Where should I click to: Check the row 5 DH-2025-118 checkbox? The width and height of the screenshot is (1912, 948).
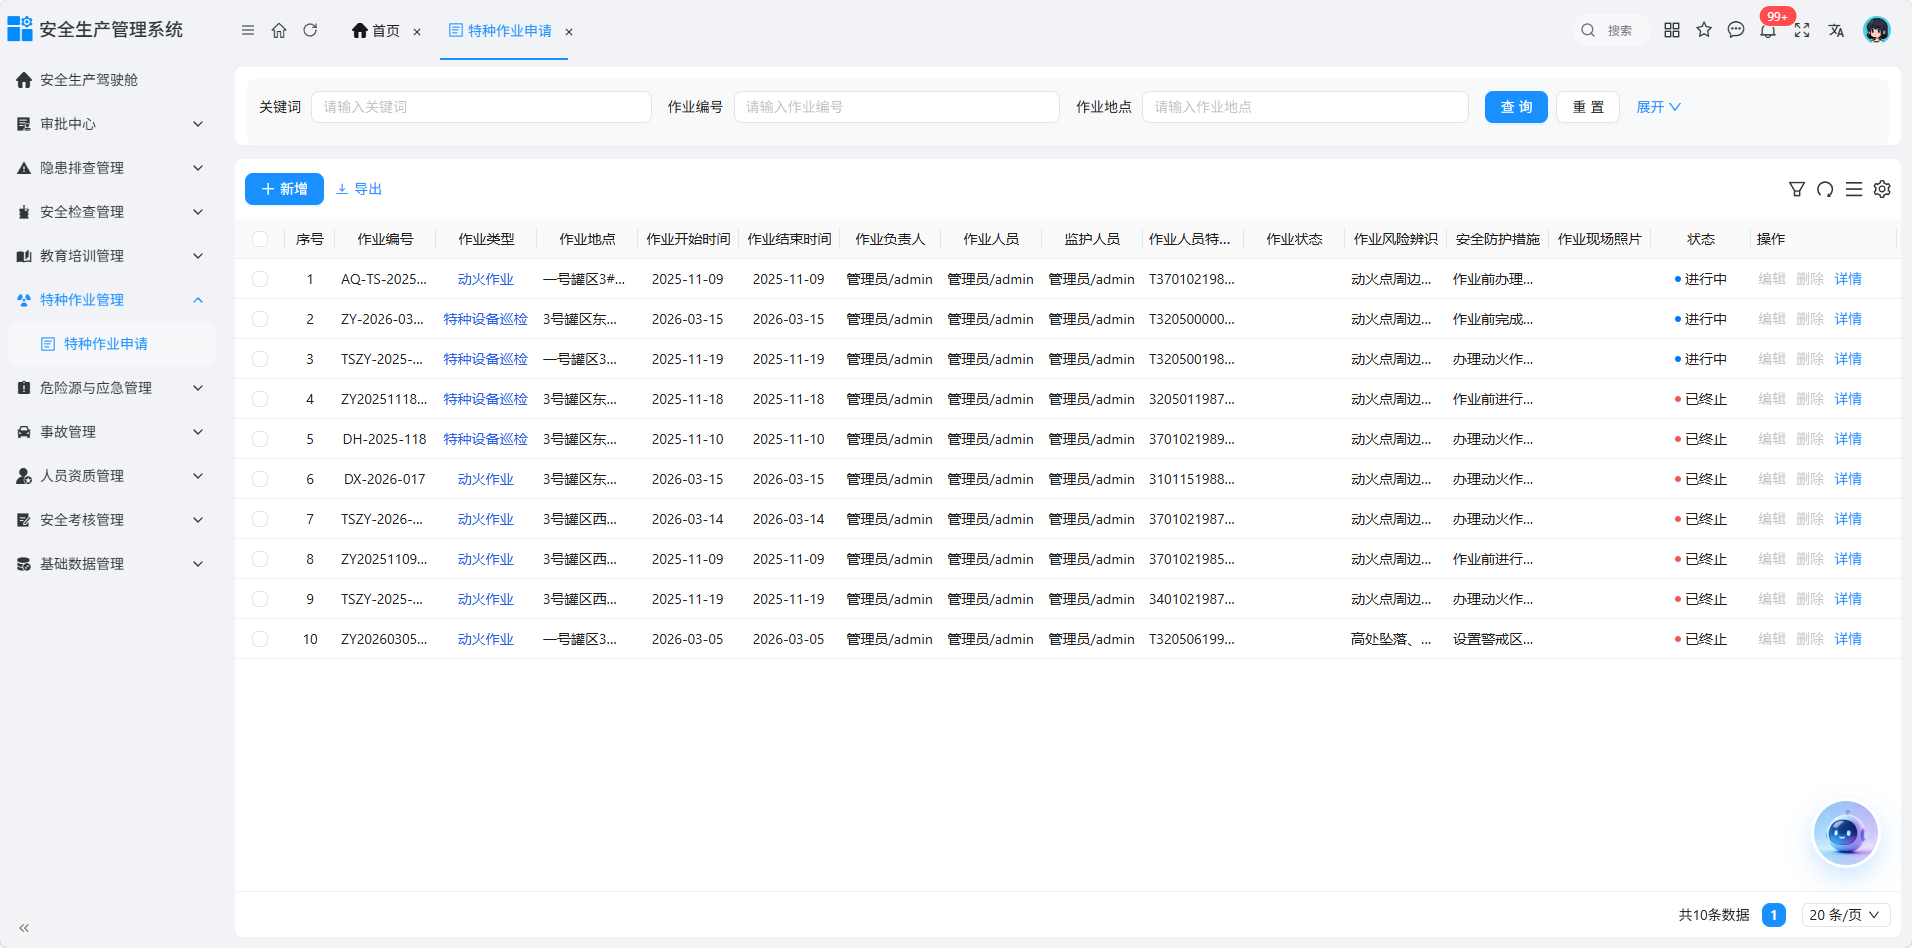[260, 439]
